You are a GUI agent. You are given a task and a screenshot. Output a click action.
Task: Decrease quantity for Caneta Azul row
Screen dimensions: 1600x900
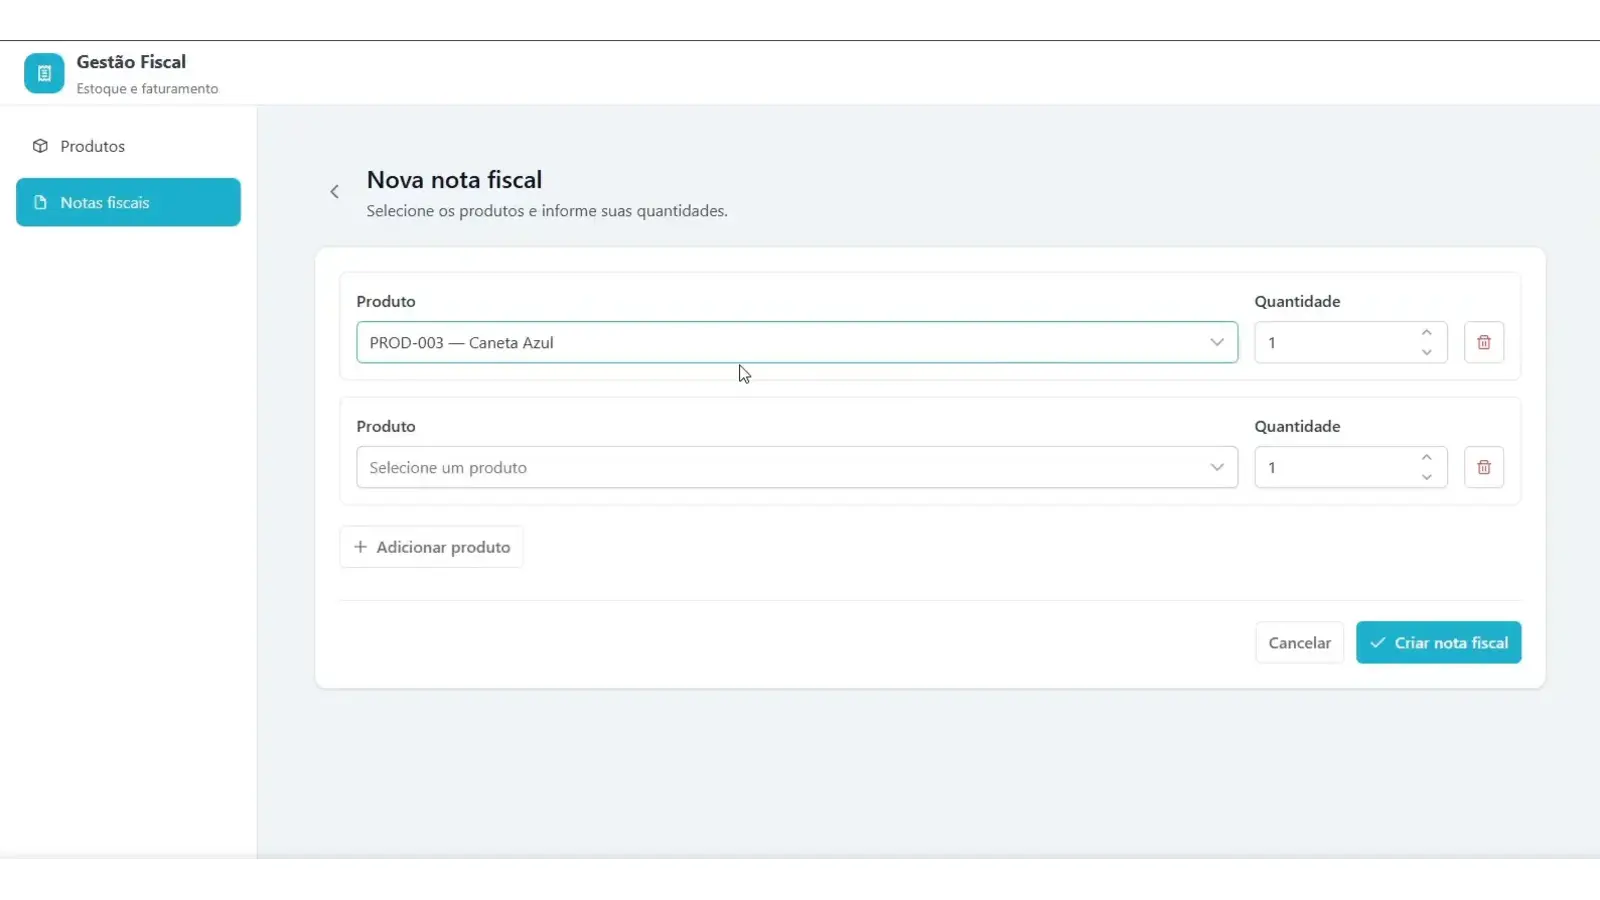(1427, 352)
